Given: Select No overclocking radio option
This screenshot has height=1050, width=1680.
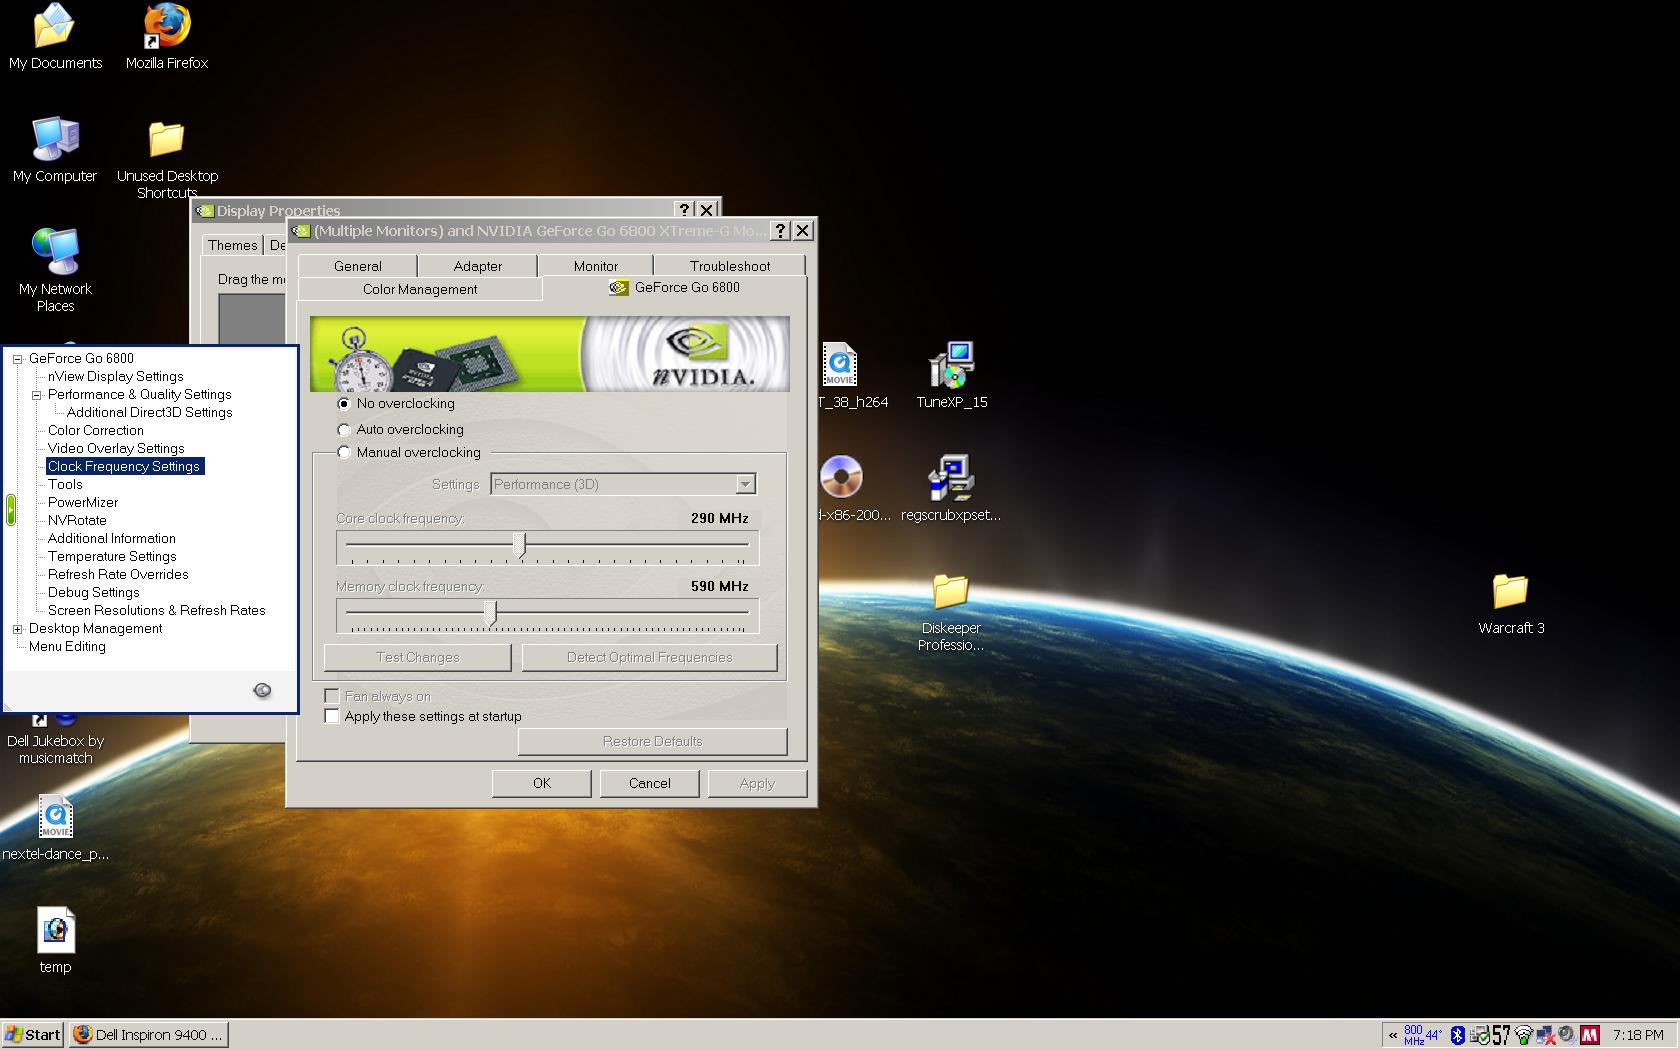Looking at the screenshot, I should pyautogui.click(x=344, y=404).
